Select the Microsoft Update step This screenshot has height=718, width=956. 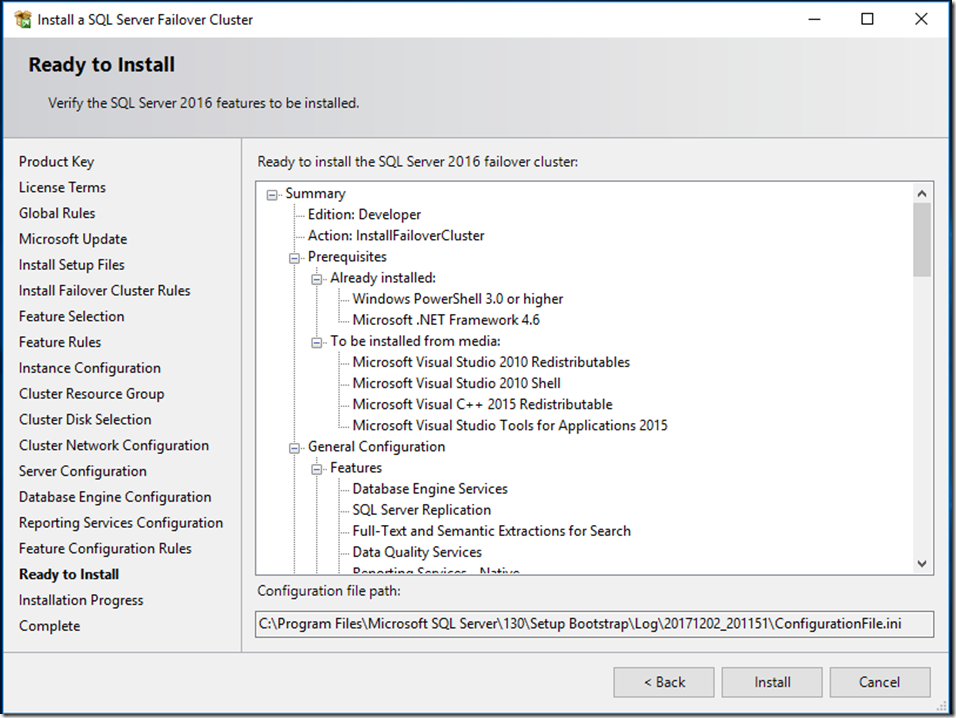[73, 239]
